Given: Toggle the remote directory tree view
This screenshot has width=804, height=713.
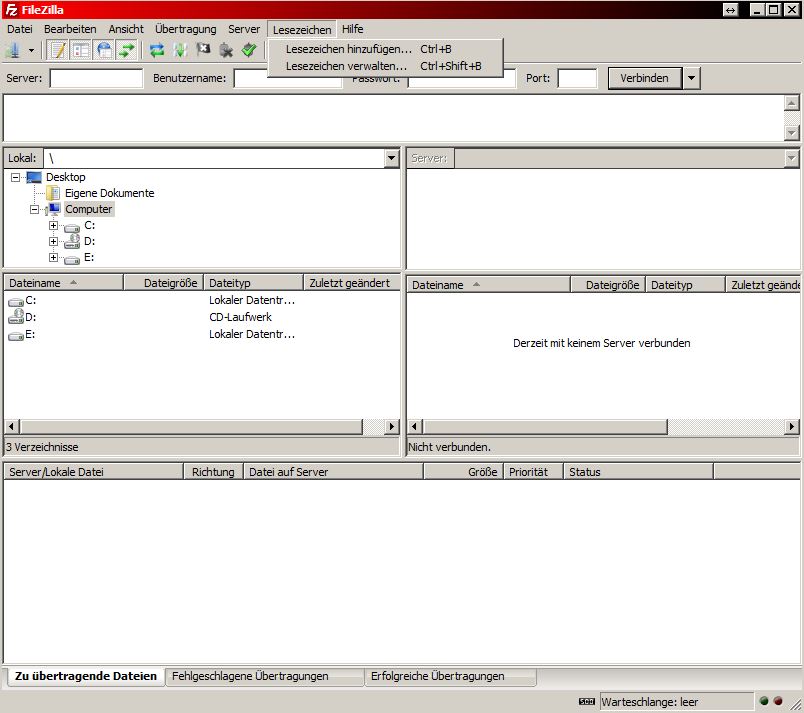Looking at the screenshot, I should click(104, 50).
